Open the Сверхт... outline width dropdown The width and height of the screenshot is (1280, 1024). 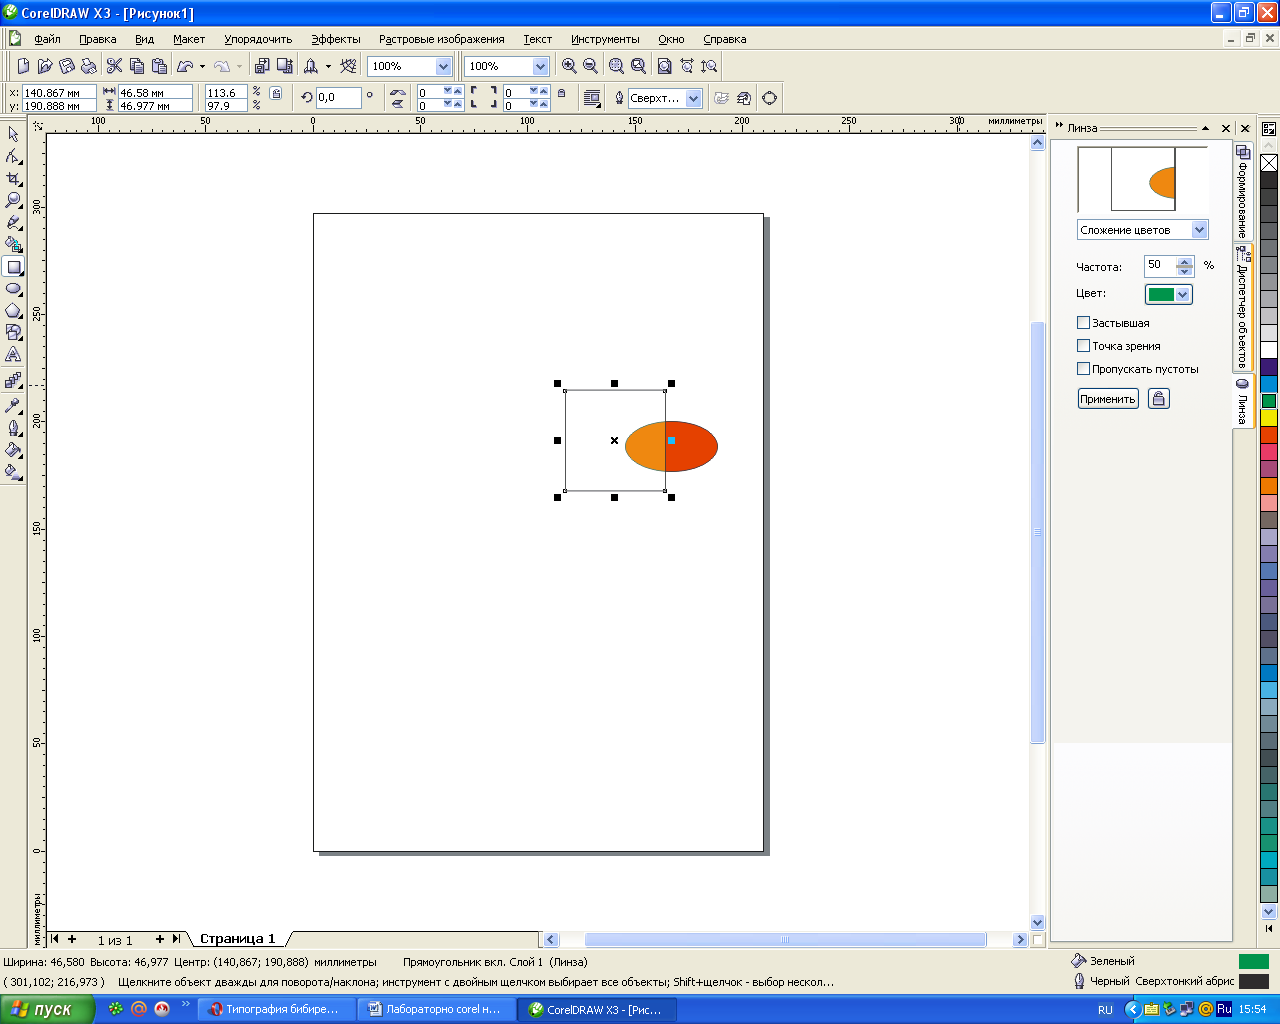point(694,98)
